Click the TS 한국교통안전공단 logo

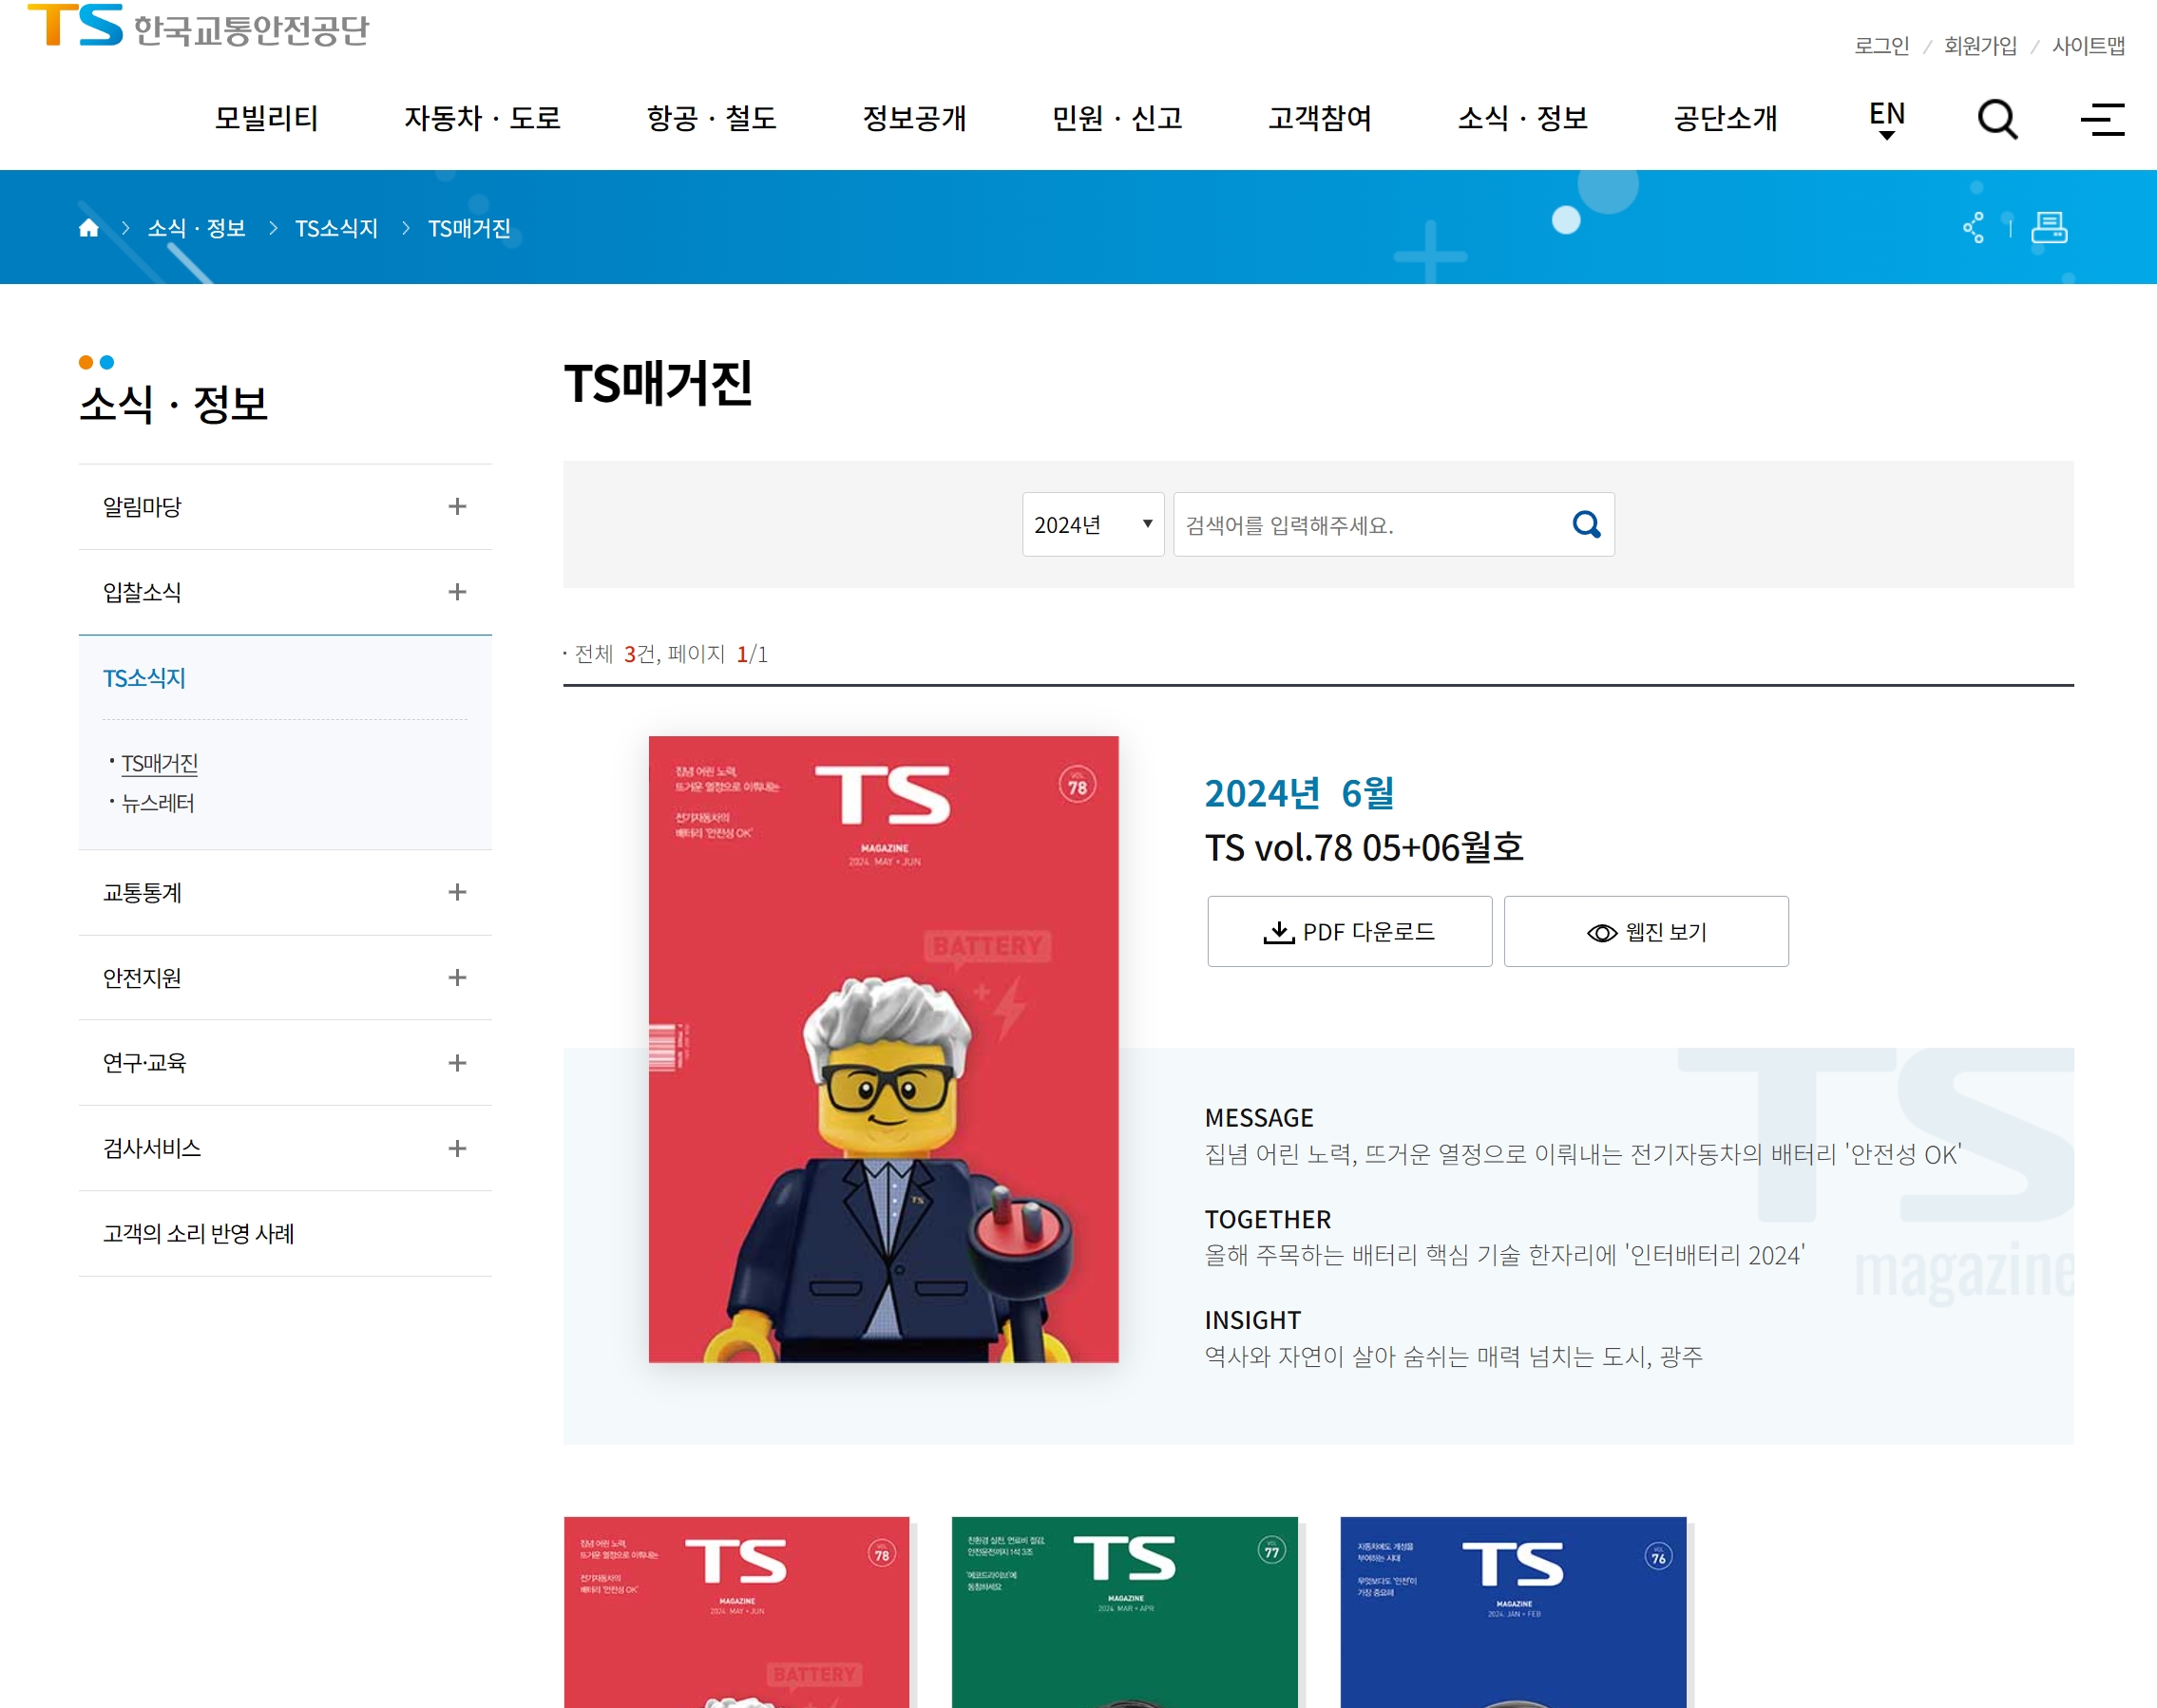(197, 27)
